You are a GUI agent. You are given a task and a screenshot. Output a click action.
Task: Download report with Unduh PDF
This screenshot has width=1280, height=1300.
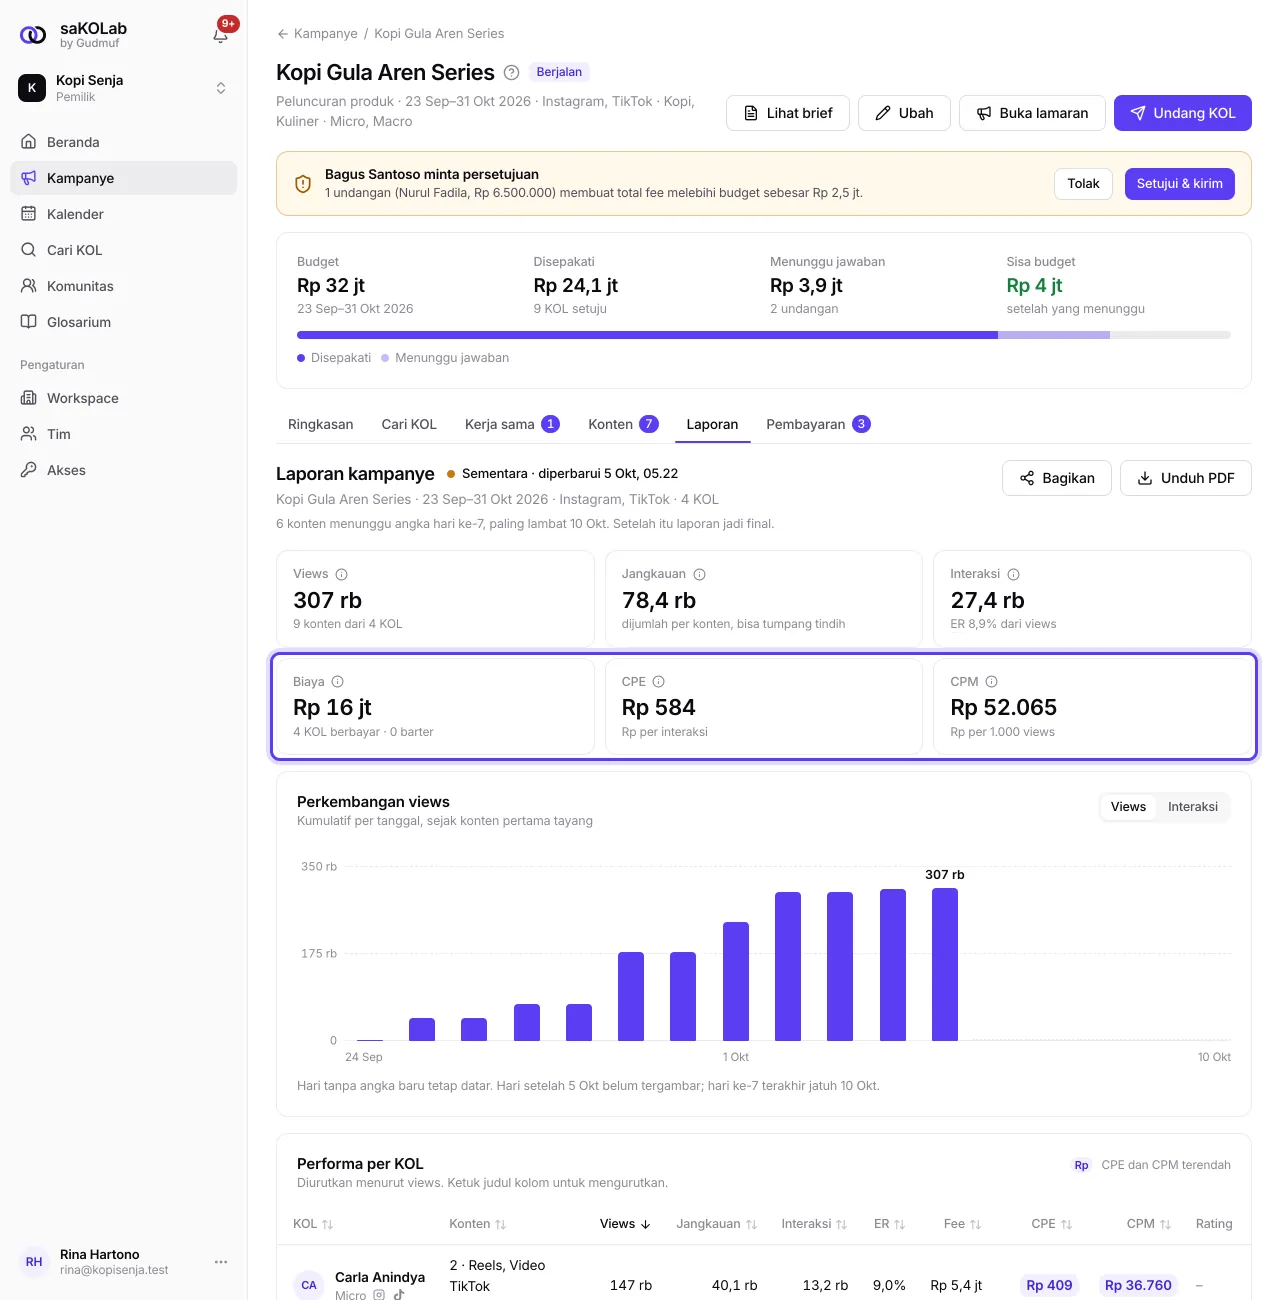pos(1186,478)
